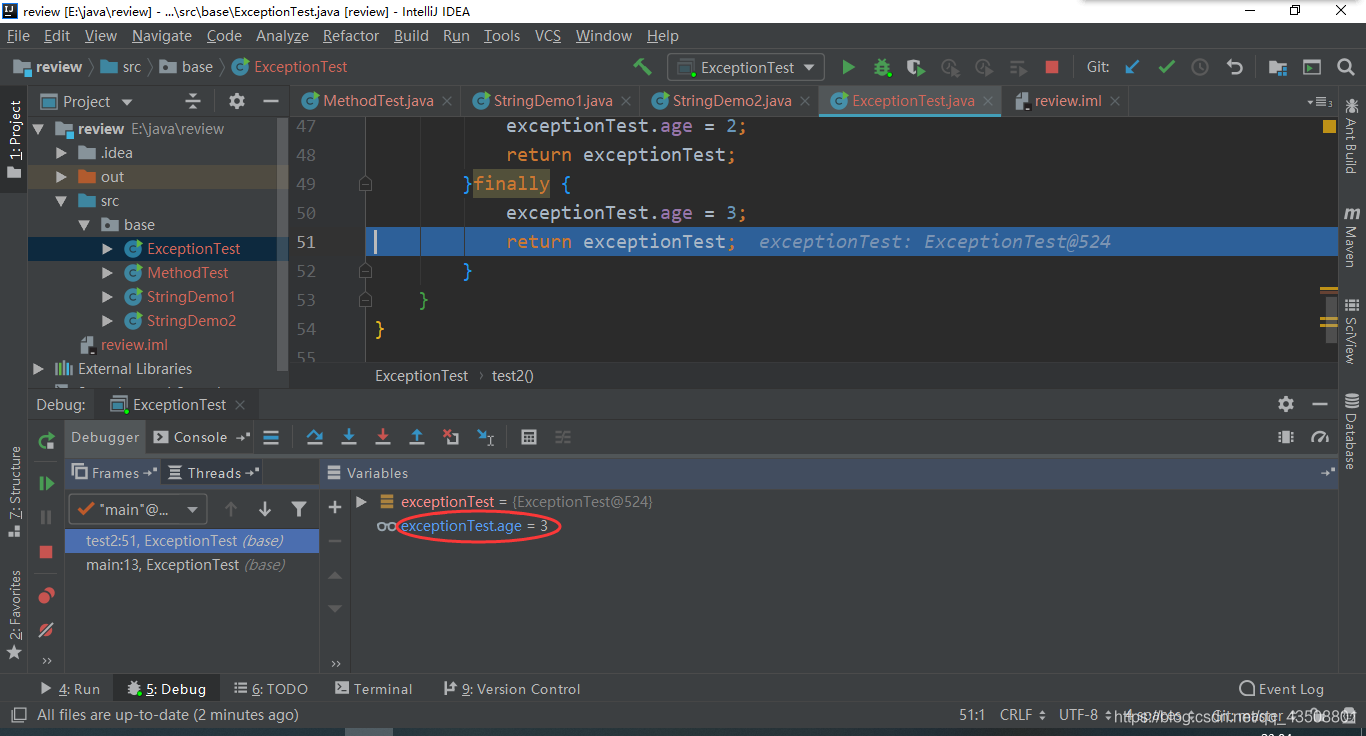Toggle Ant Build side panel
This screenshot has width=1366, height=736.
tap(1351, 134)
